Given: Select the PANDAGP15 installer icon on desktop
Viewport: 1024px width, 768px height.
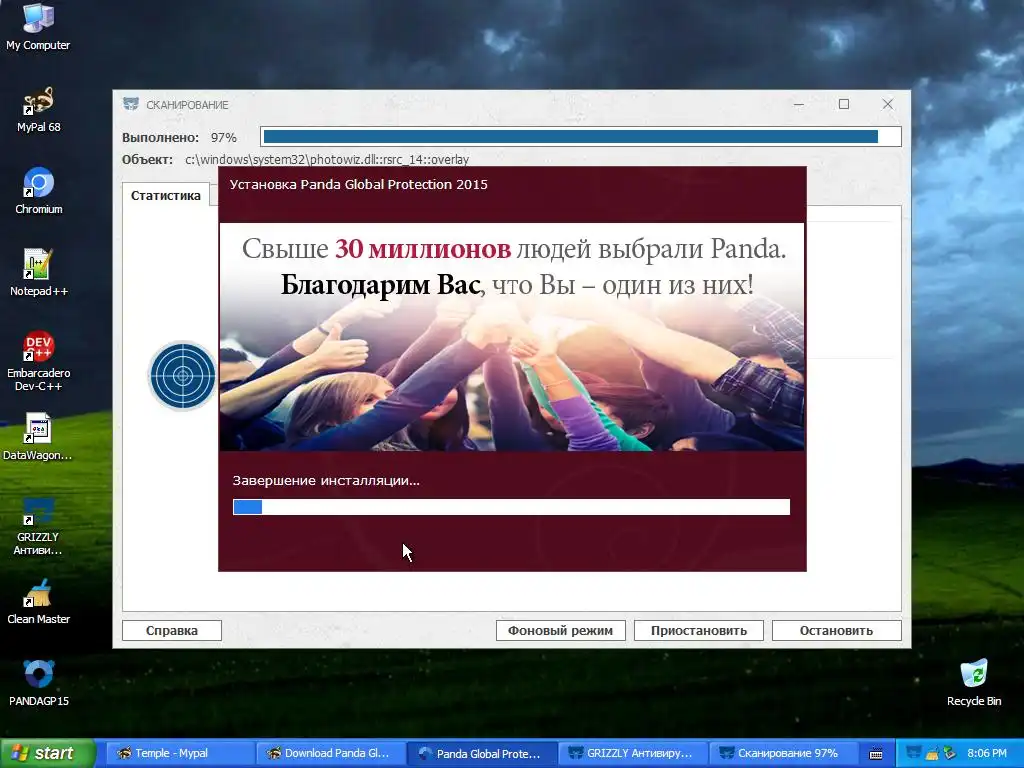Looking at the screenshot, I should pyautogui.click(x=39, y=683).
